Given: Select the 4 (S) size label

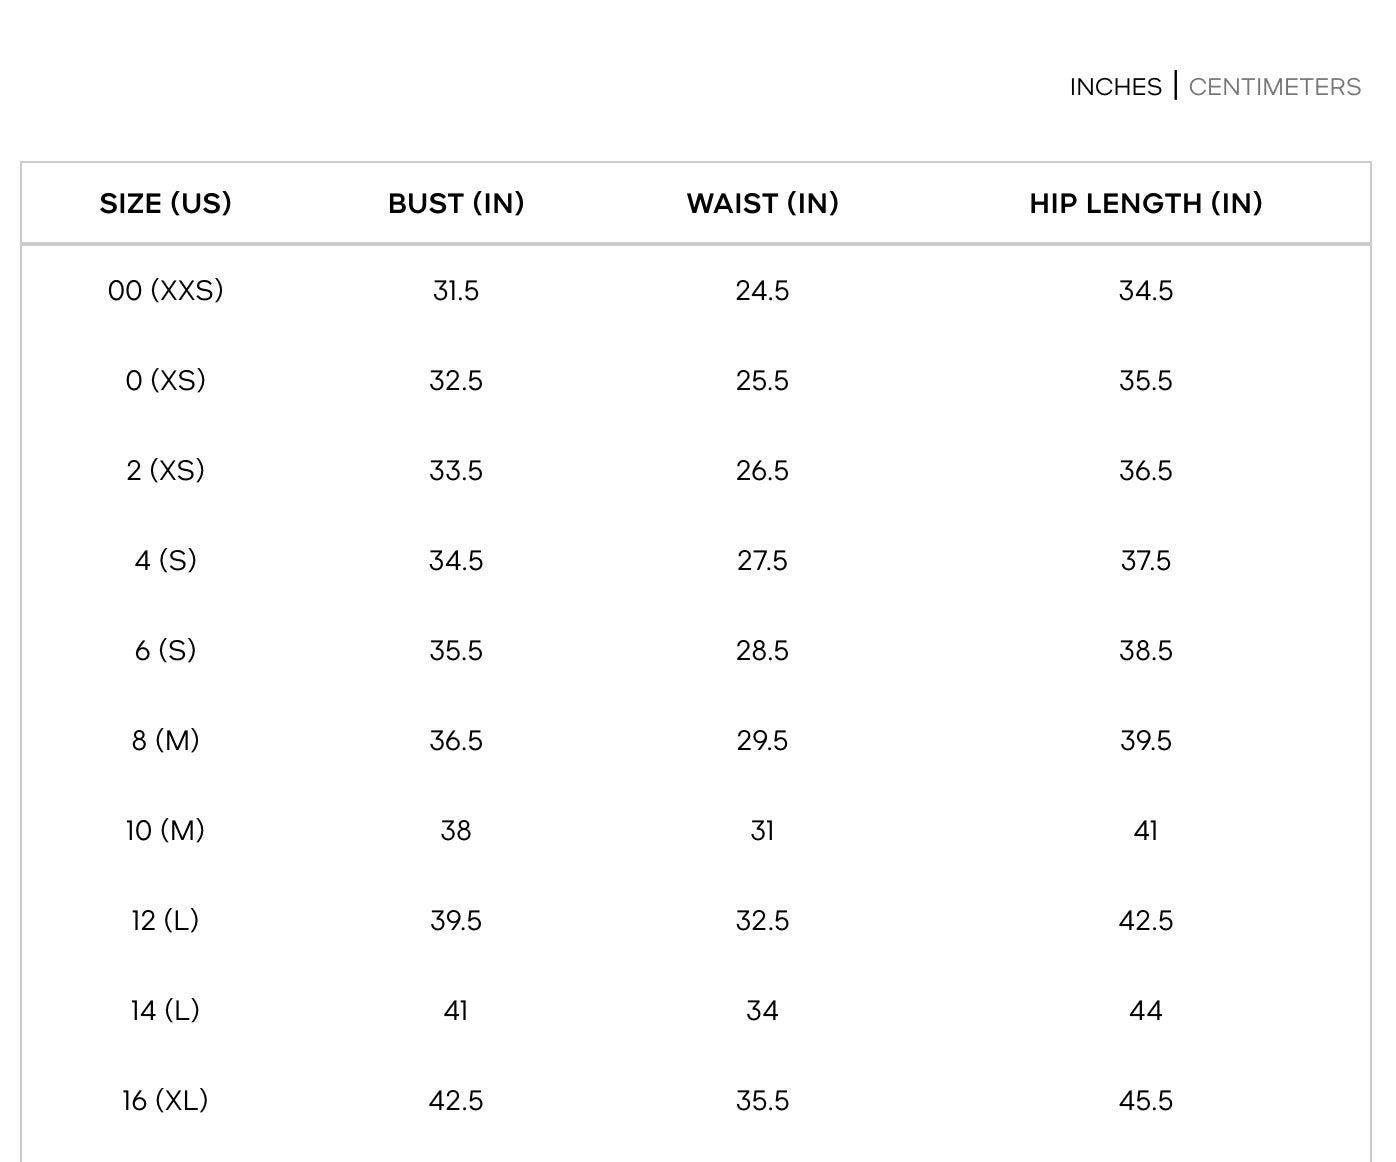Looking at the screenshot, I should [x=165, y=560].
